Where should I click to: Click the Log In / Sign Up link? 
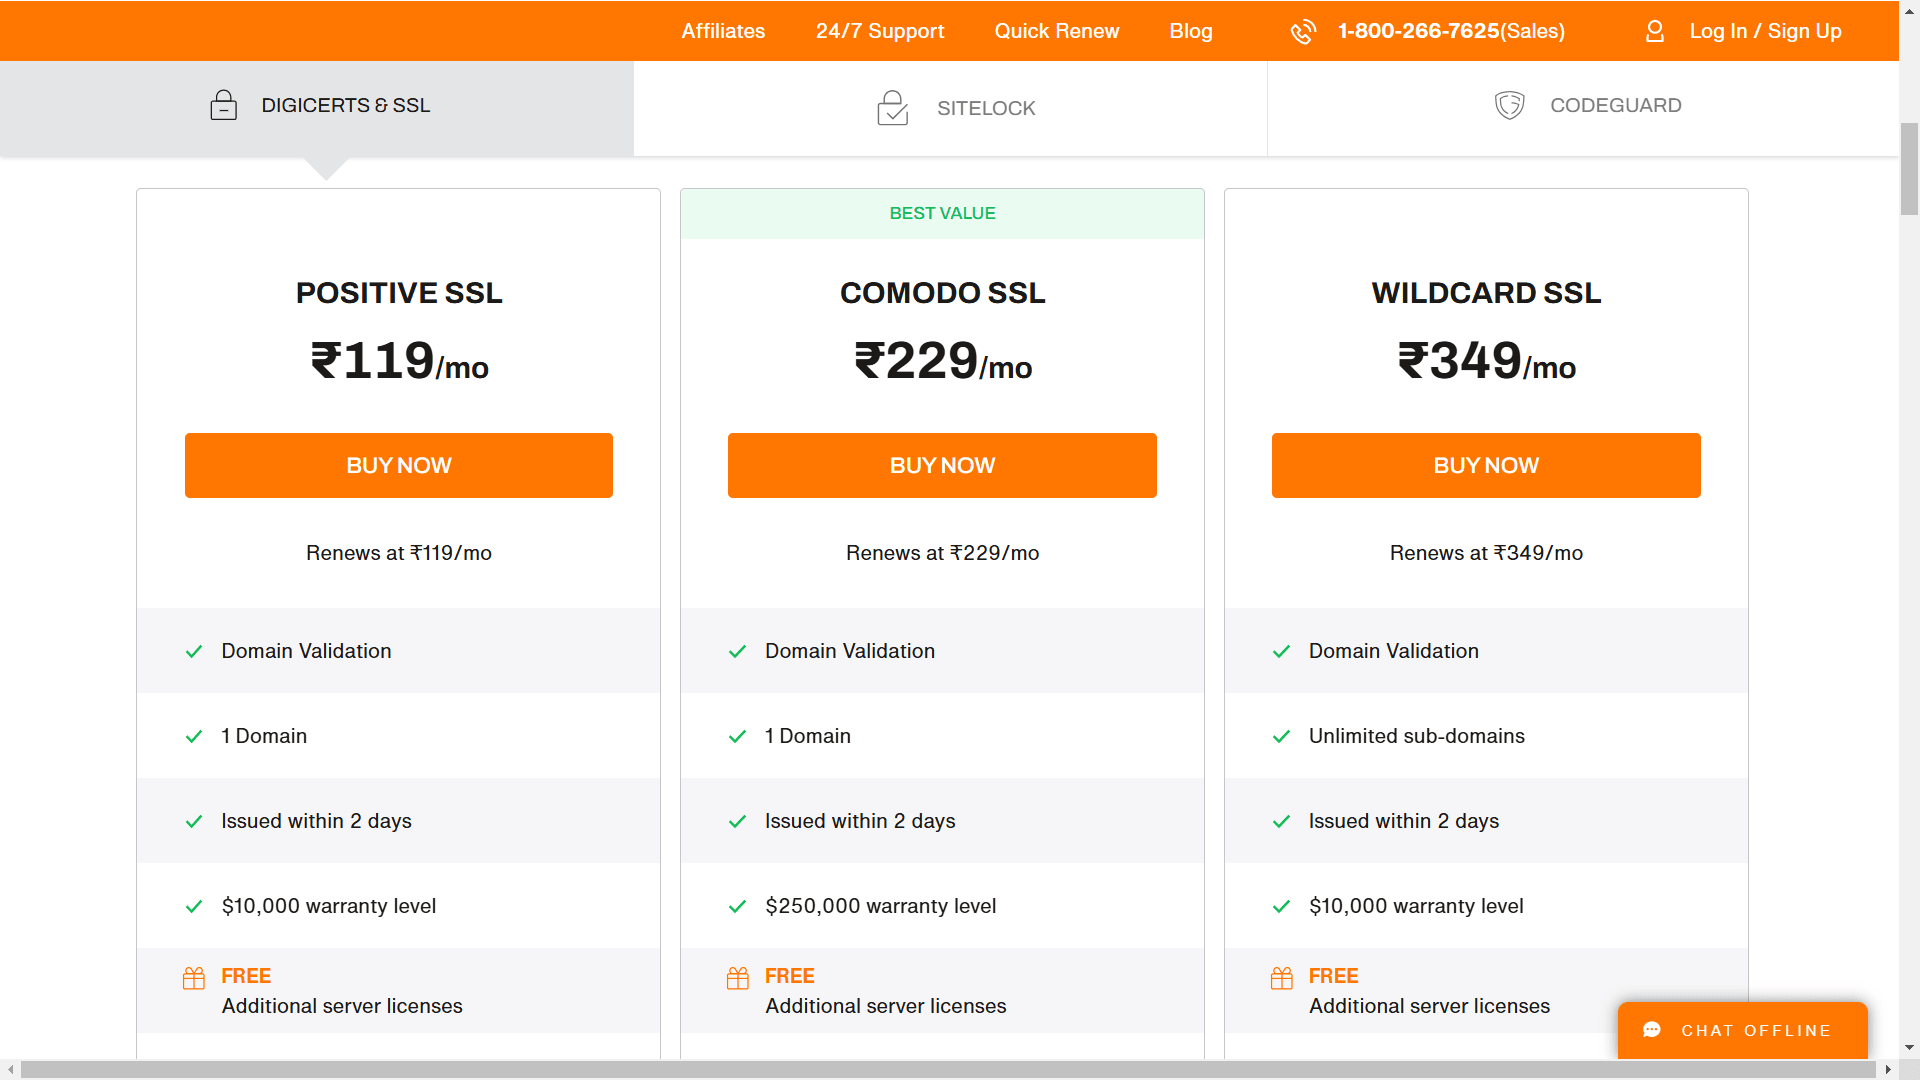pyautogui.click(x=1765, y=31)
